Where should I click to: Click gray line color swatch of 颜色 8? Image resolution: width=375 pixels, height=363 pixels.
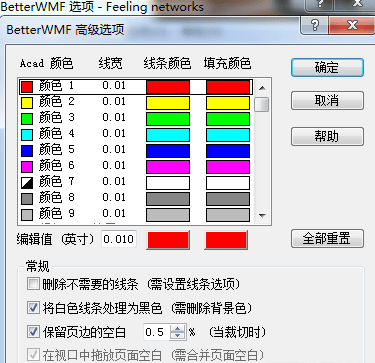[168, 199]
